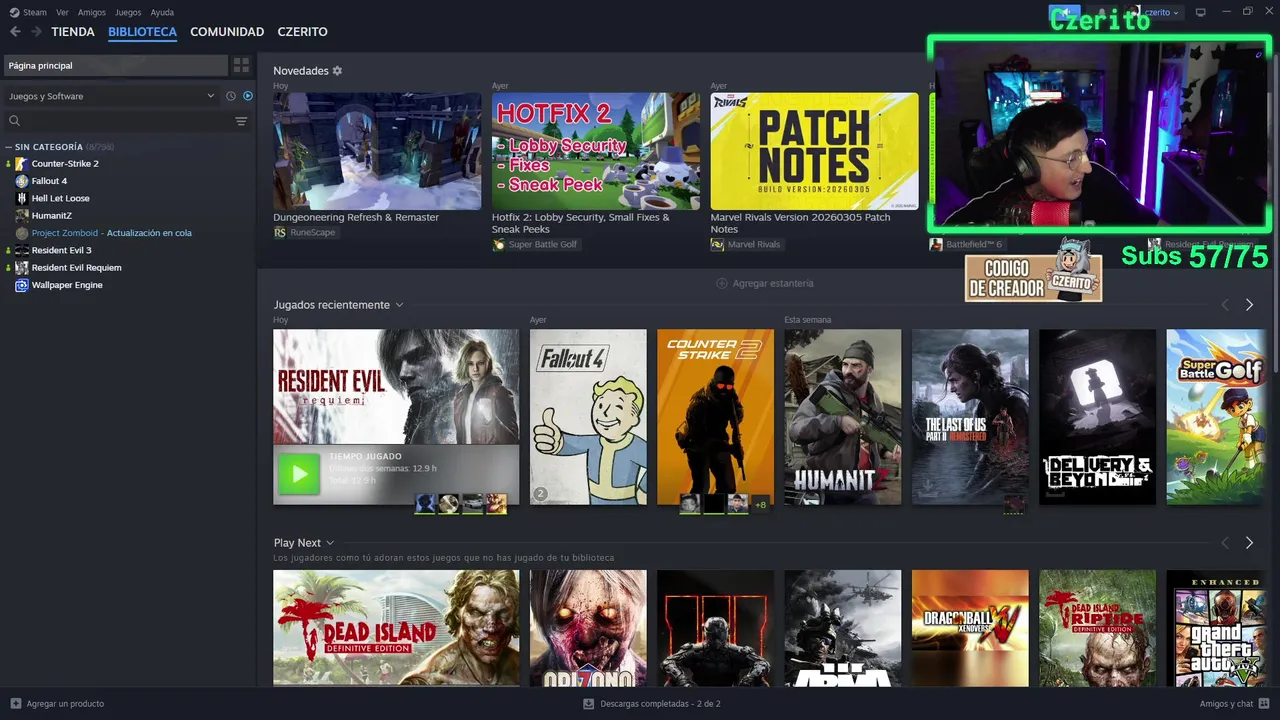The width and height of the screenshot is (1280, 720).
Task: Click the plus icon to add shelf
Action: pyautogui.click(x=722, y=283)
